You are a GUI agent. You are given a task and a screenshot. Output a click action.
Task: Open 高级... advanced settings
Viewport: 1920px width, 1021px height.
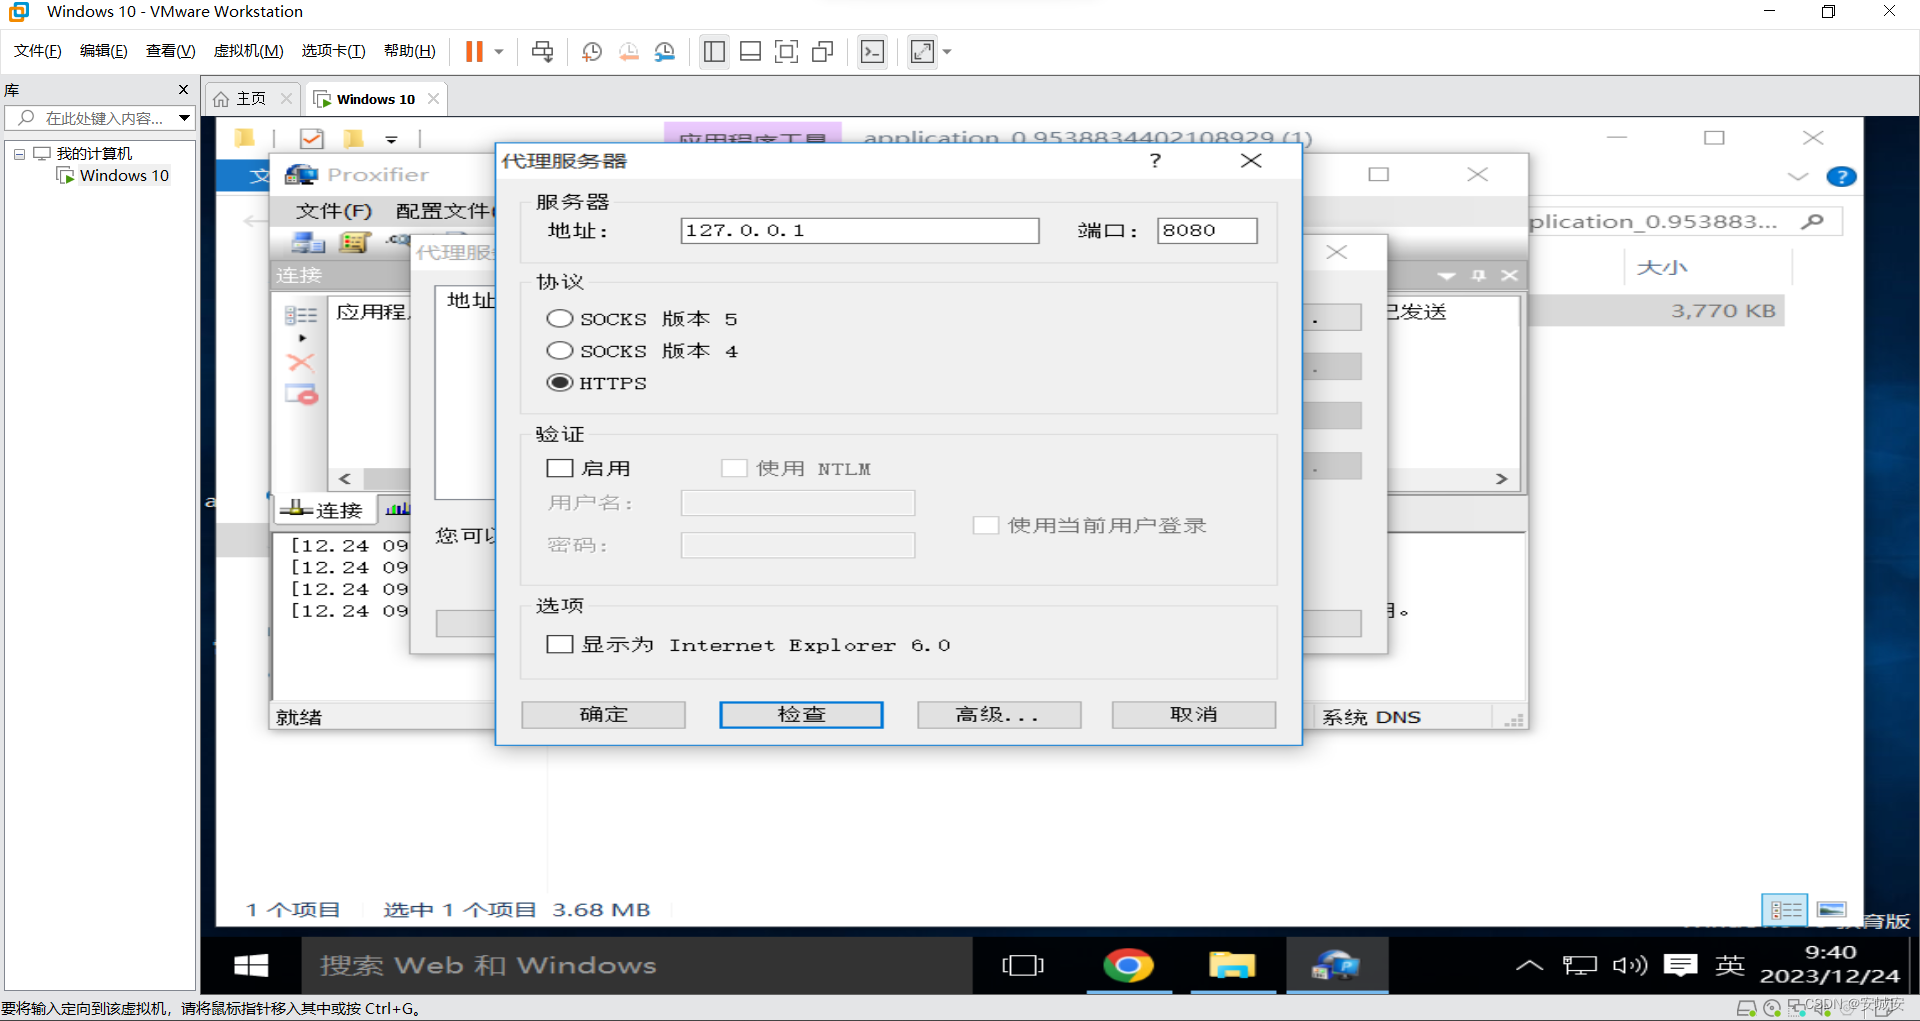coord(999,714)
